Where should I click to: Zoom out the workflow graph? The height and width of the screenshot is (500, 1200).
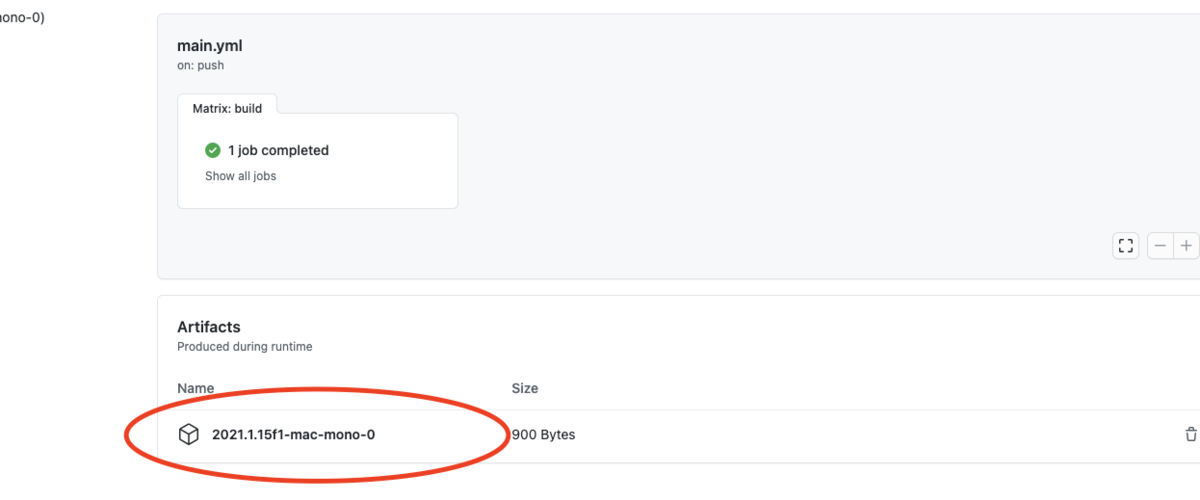(1160, 245)
